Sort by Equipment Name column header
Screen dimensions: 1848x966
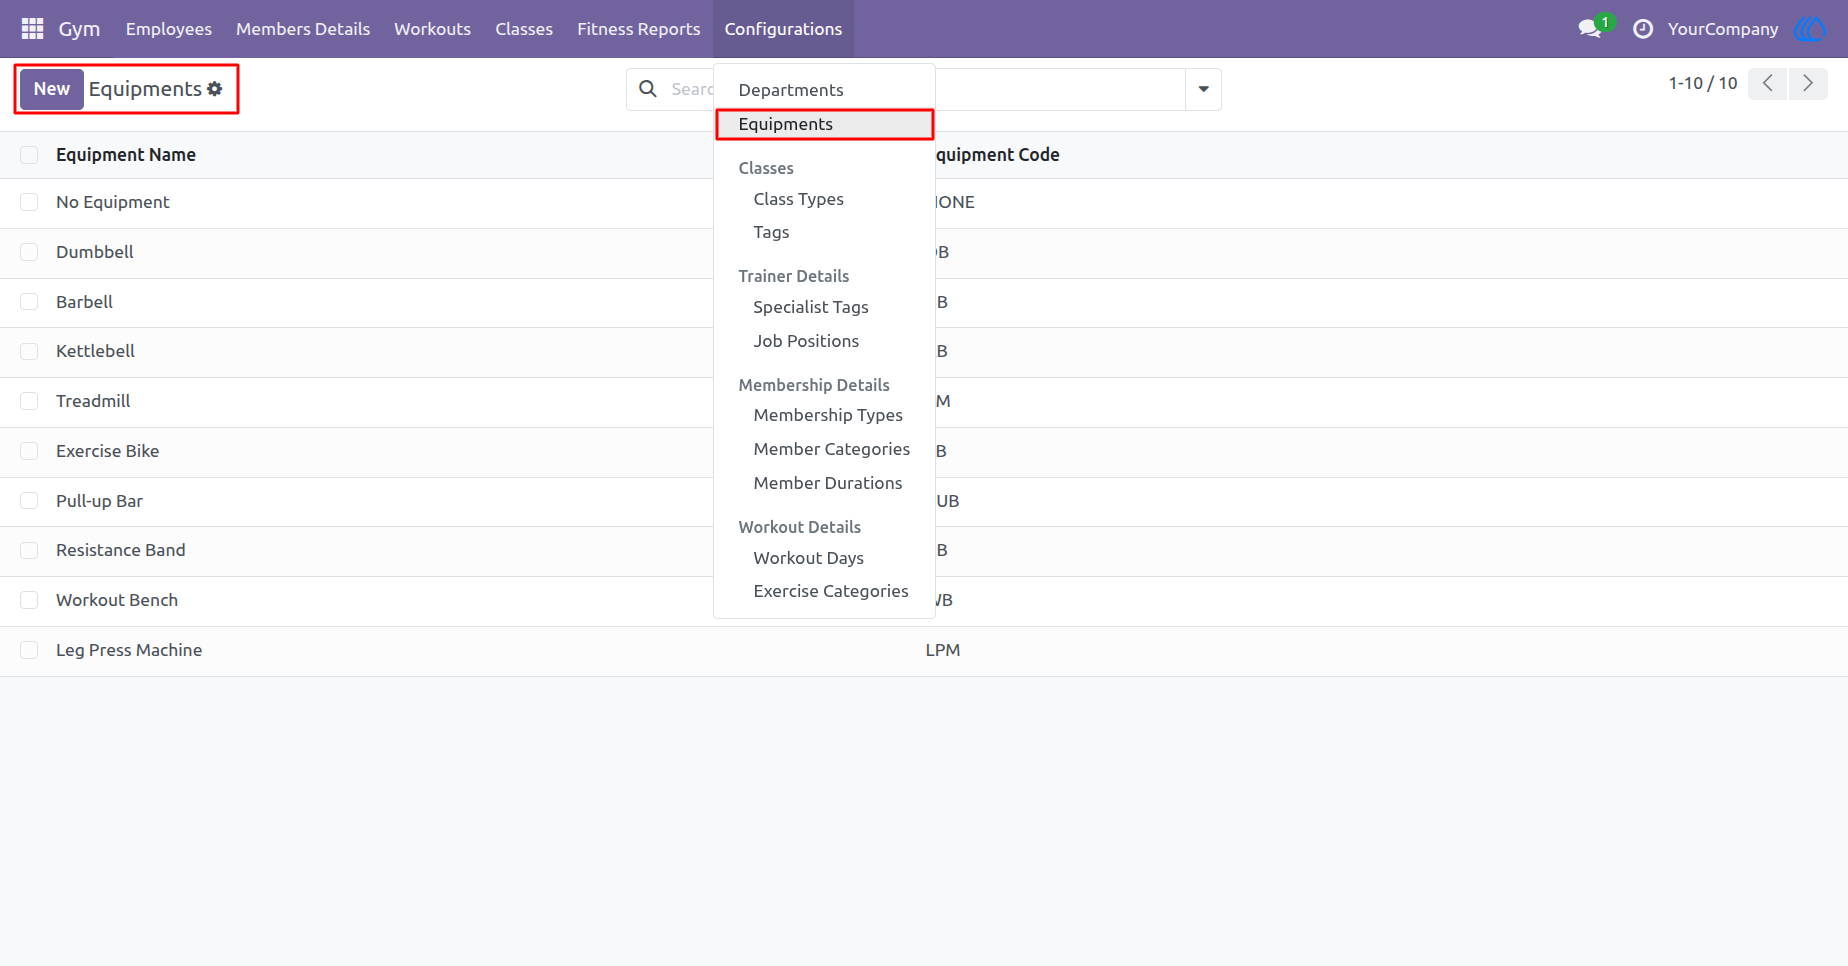tap(126, 155)
